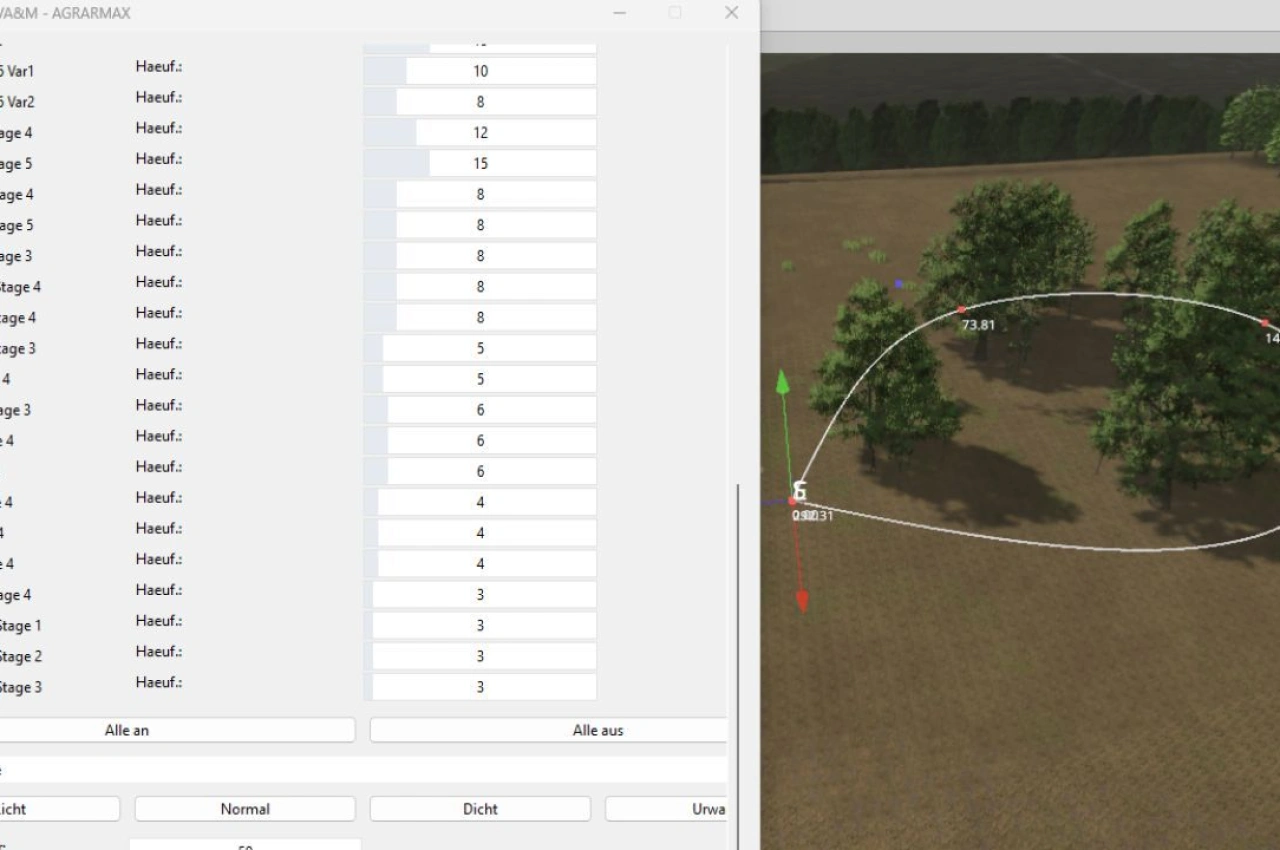Click the spline control point labeled 73.81
The image size is (1280, 850).
(x=961, y=309)
